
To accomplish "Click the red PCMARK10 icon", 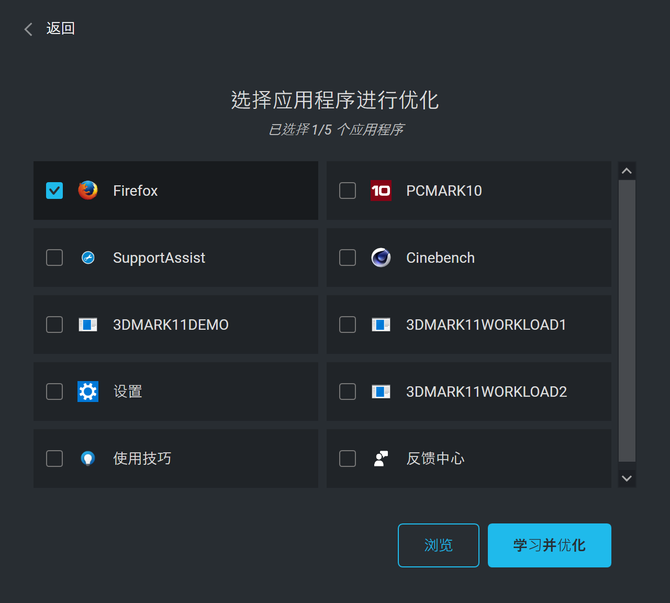I will 381,190.
